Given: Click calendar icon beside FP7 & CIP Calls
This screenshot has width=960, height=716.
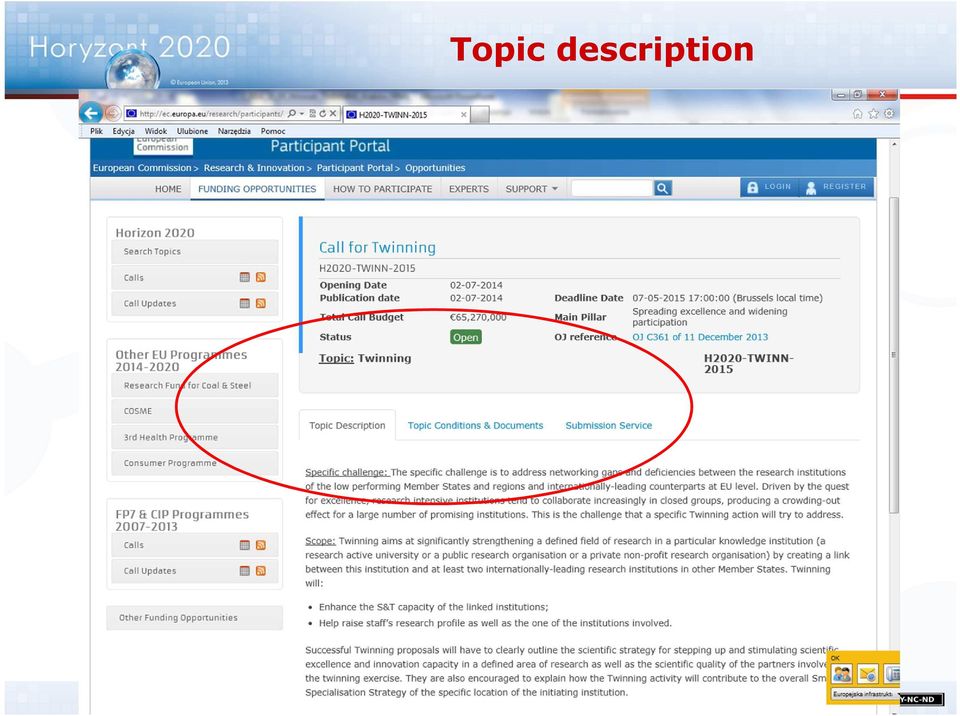Looking at the screenshot, I should (x=245, y=545).
